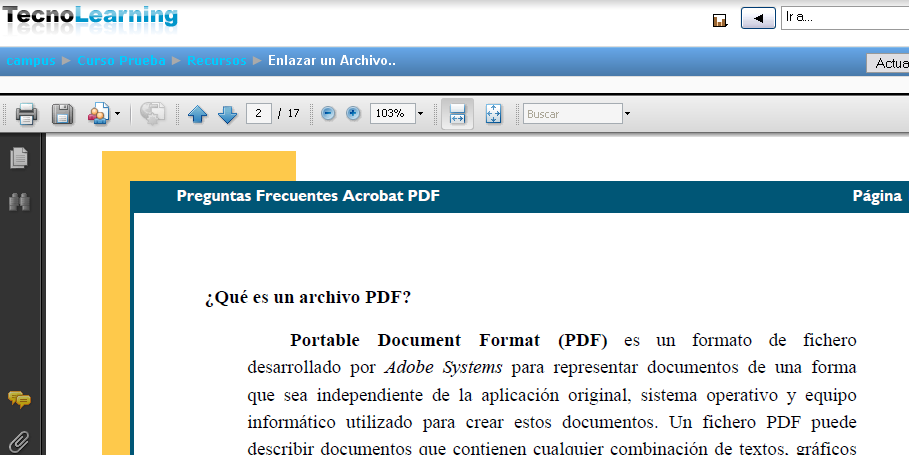
Task: Click the page number input field
Action: click(x=259, y=114)
